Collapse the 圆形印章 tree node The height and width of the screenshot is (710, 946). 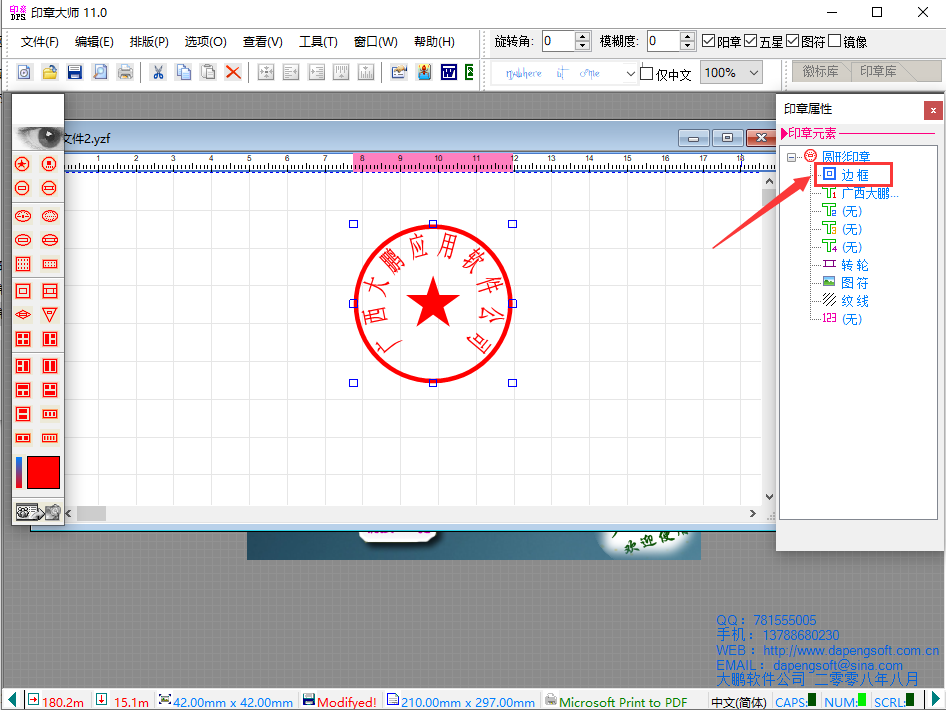[x=791, y=157]
